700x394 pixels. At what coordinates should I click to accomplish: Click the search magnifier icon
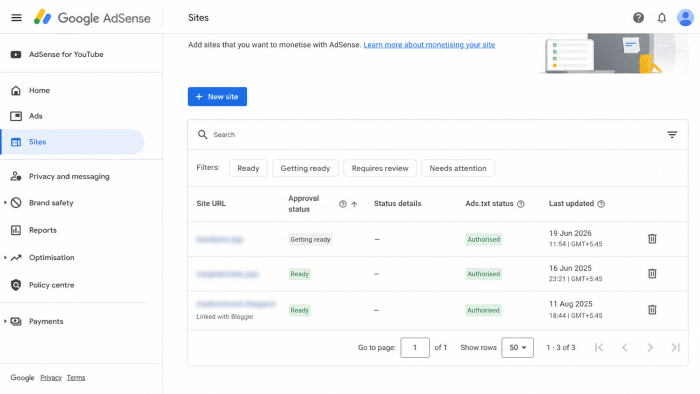203,135
